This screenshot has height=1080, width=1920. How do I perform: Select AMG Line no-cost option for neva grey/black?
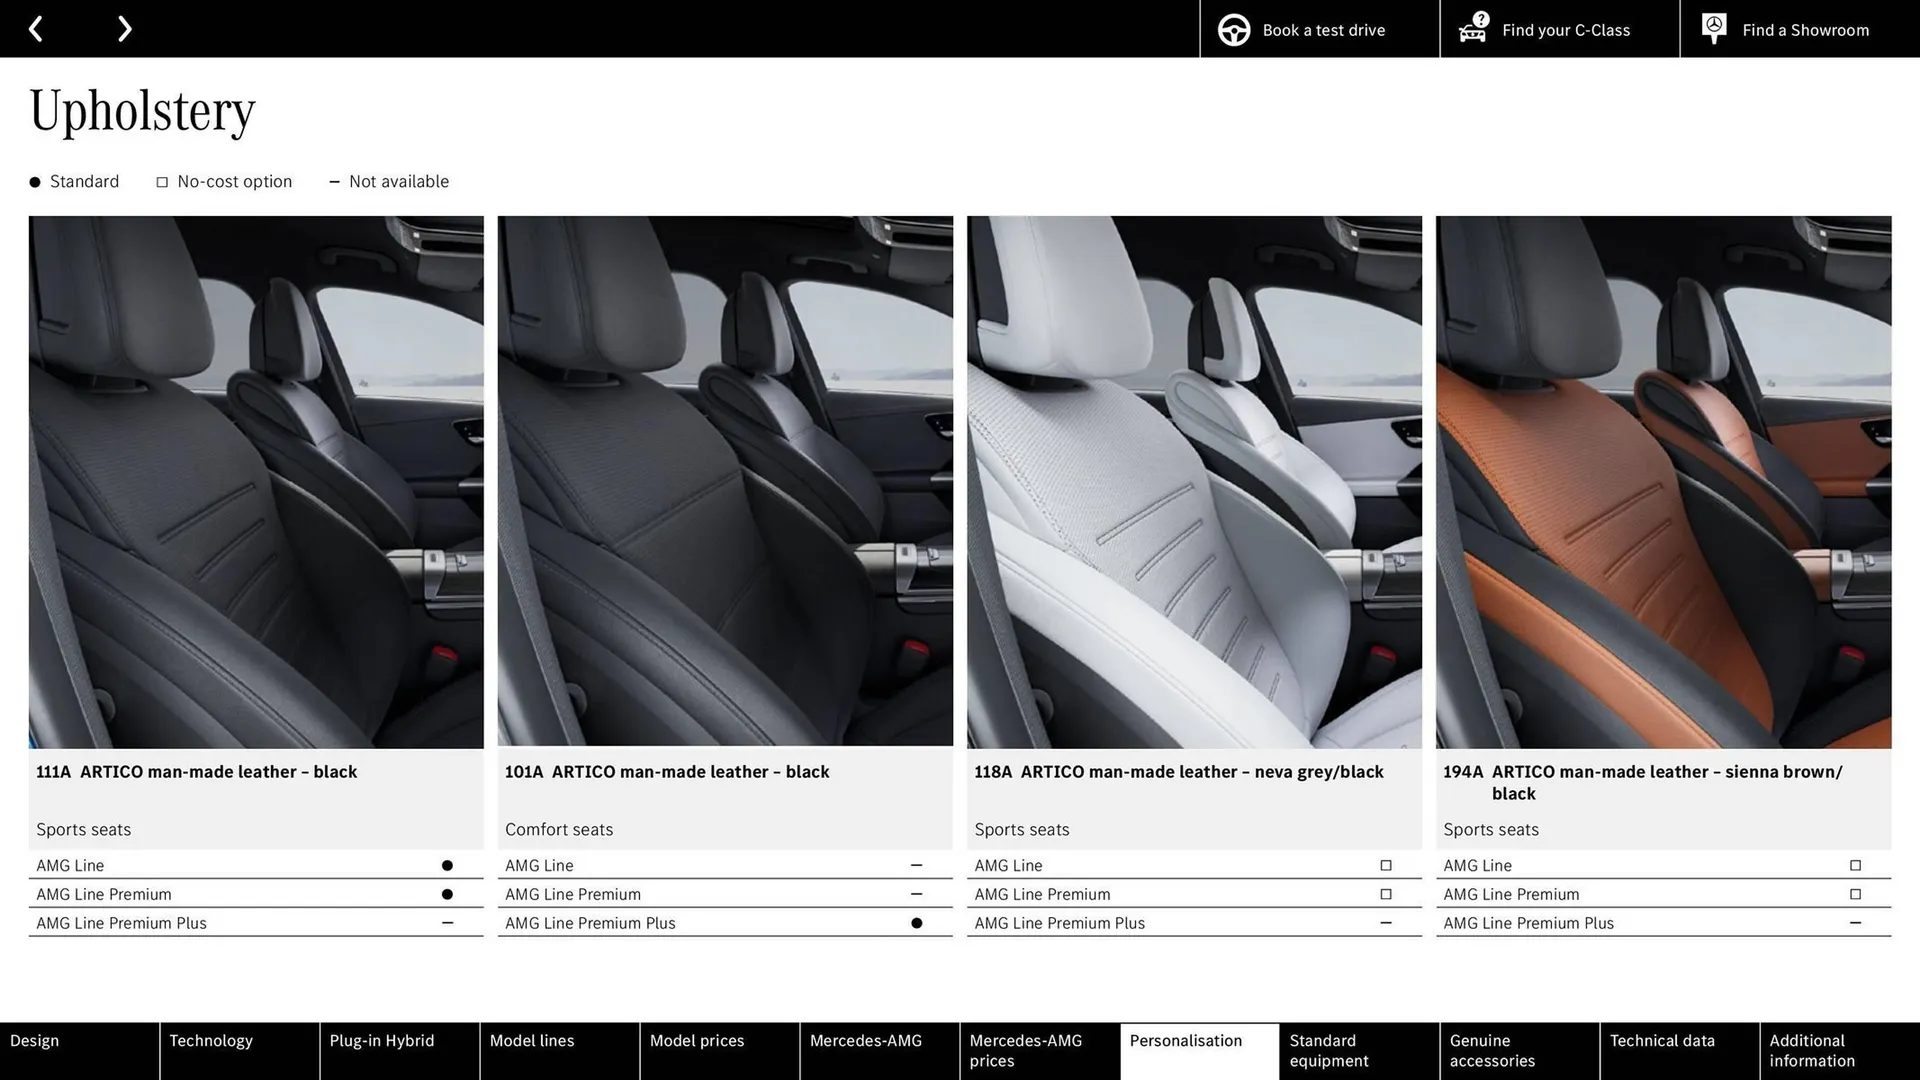[x=1386, y=865]
